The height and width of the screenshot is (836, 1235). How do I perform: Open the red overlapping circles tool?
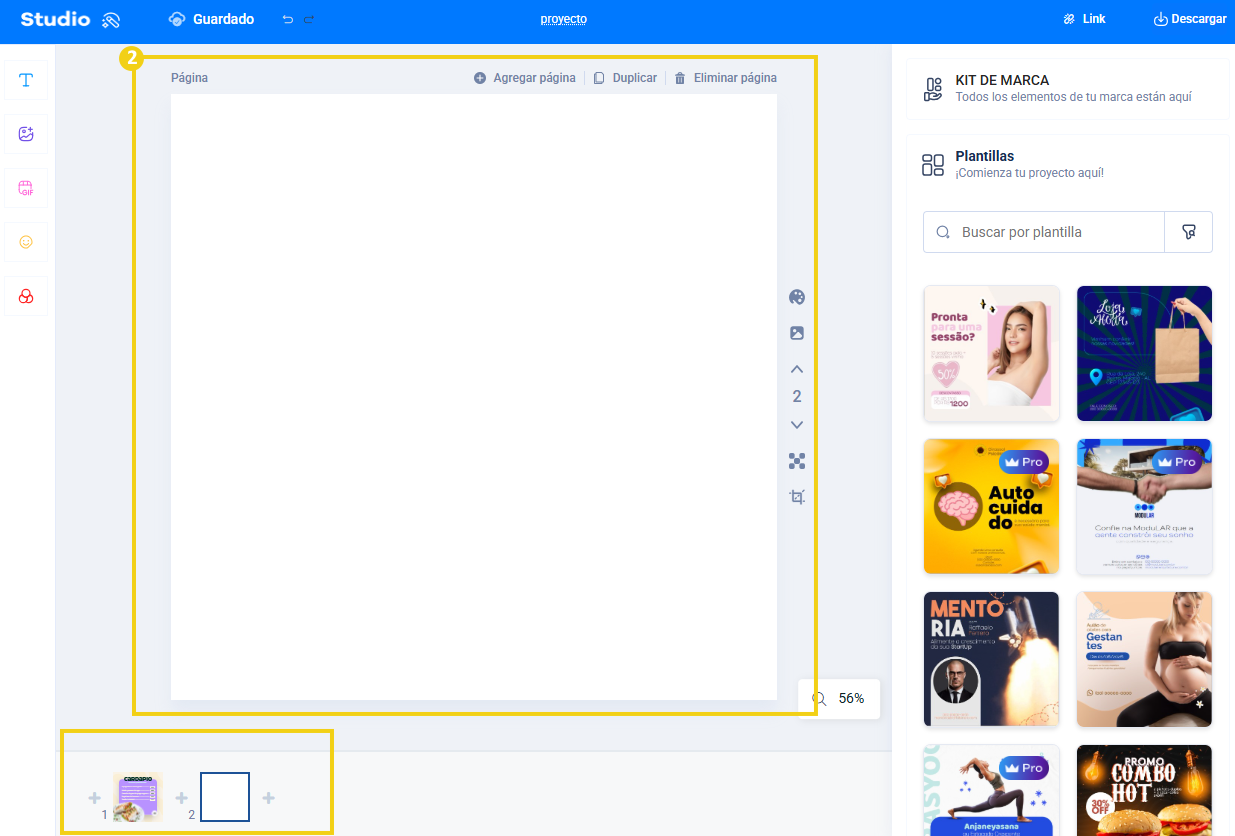coord(26,296)
